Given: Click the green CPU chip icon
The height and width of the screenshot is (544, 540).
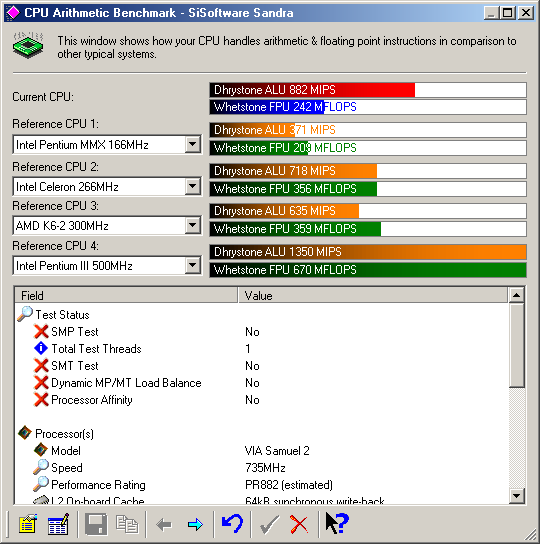Looking at the screenshot, I should tap(28, 45).
